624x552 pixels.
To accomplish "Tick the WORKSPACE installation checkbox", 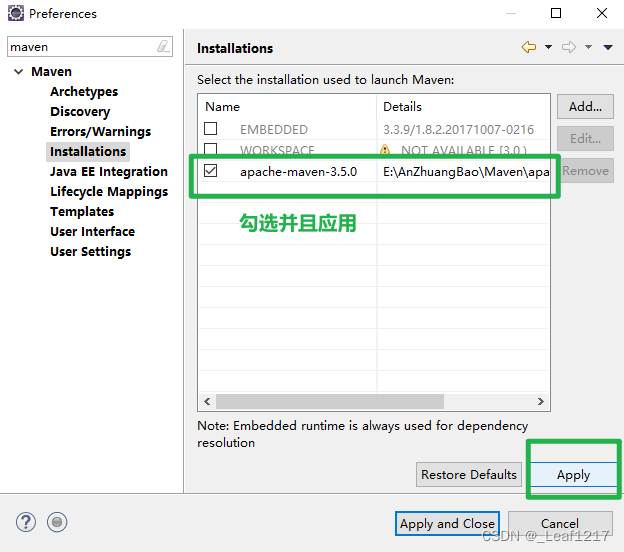I will click(211, 149).
